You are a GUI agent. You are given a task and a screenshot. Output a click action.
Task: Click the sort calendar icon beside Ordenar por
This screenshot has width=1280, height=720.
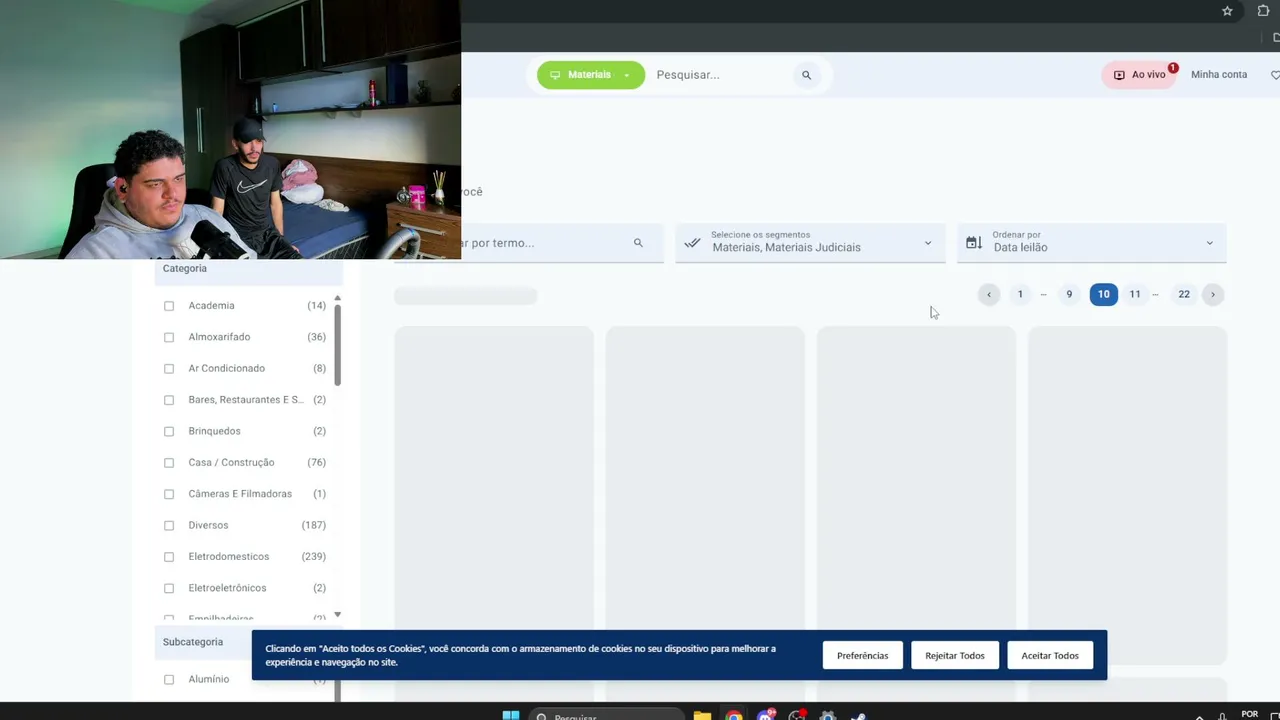pyautogui.click(x=974, y=243)
